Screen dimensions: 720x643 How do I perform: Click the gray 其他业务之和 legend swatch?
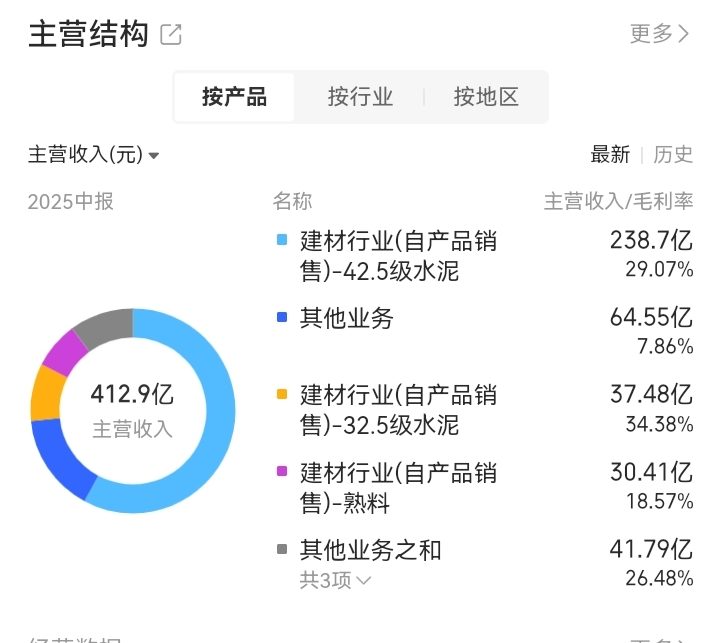(x=282, y=549)
